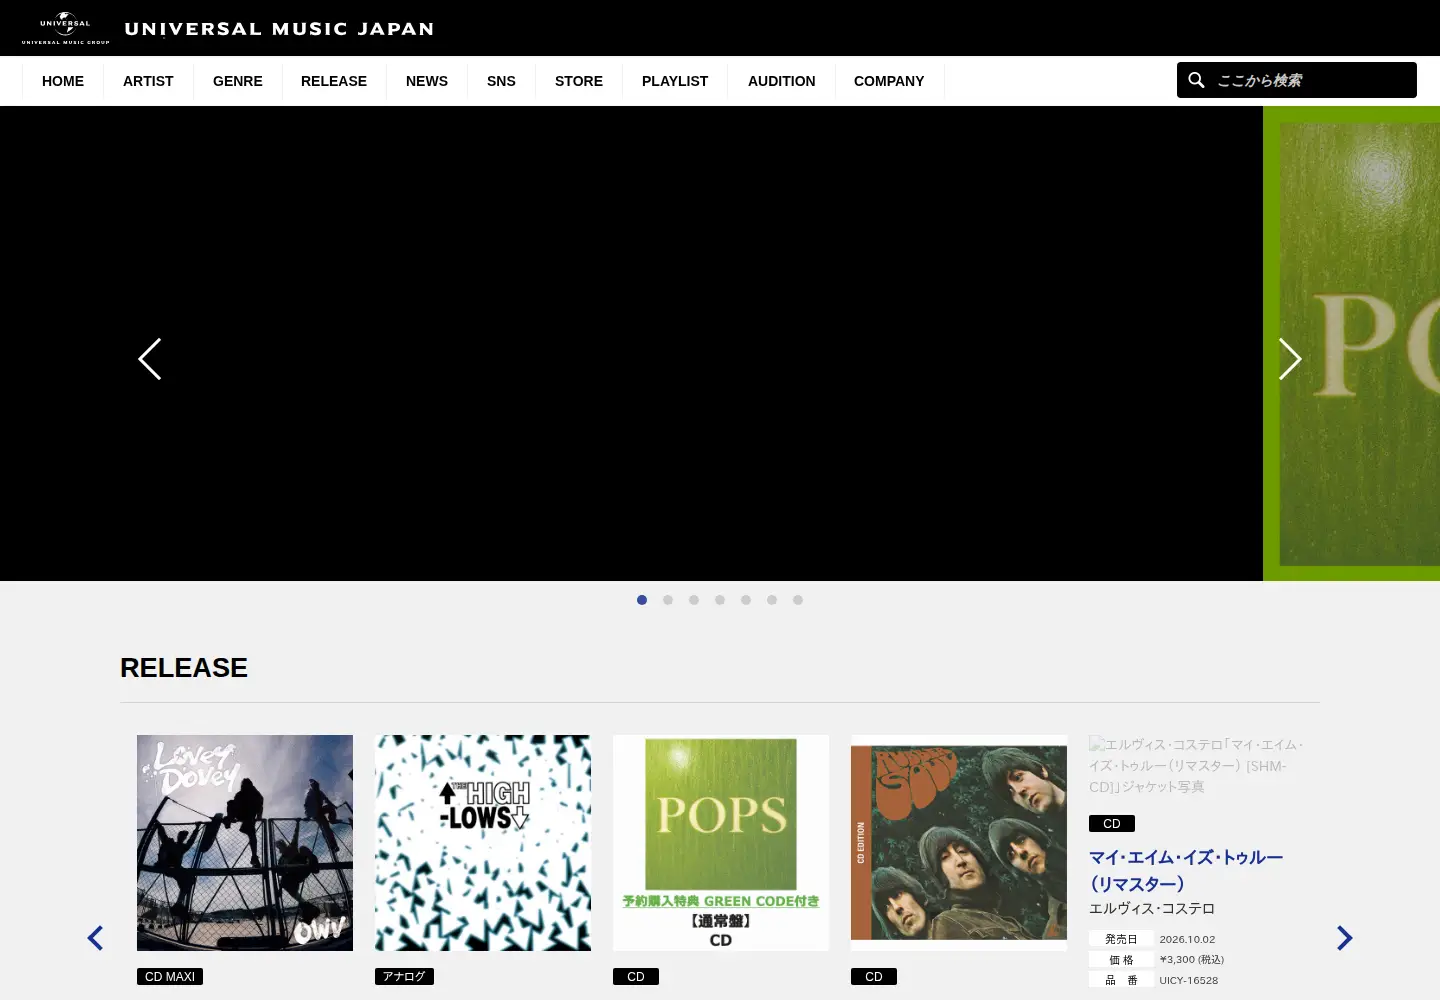This screenshot has width=1440, height=1000.
Task: Click the CD tag under POPS cover
Action: [636, 977]
